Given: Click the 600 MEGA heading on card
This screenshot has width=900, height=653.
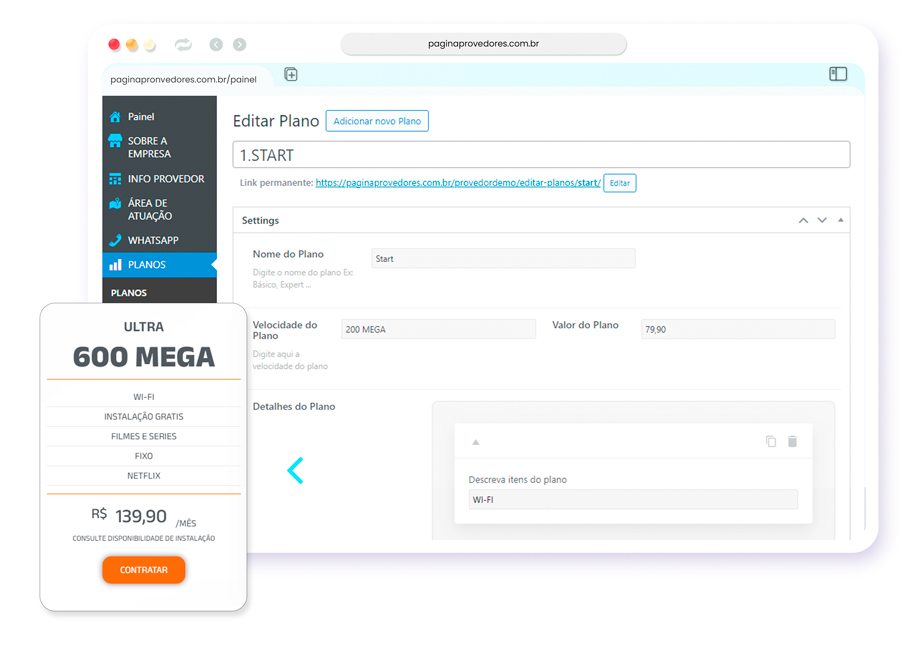Looking at the screenshot, I should coord(143,357).
